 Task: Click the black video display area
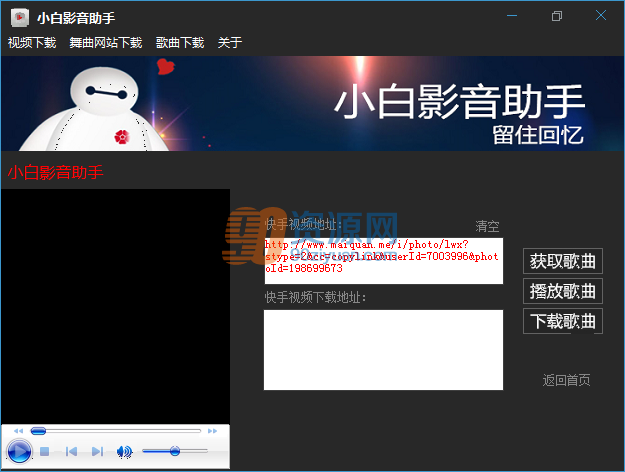coord(116,306)
